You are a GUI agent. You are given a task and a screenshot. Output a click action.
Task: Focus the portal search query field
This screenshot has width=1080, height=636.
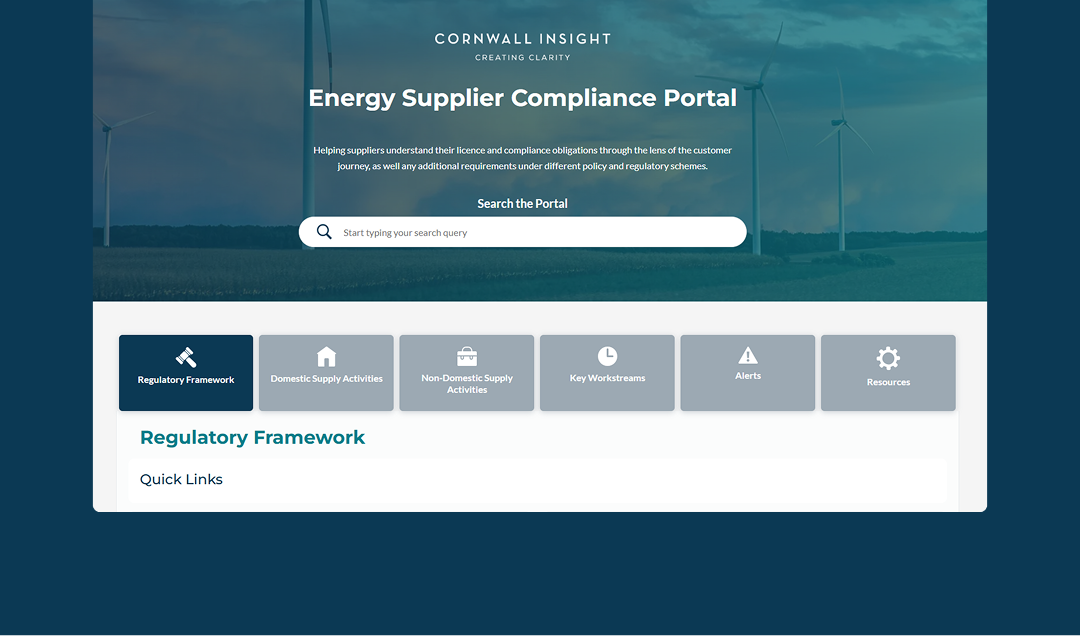pos(523,232)
